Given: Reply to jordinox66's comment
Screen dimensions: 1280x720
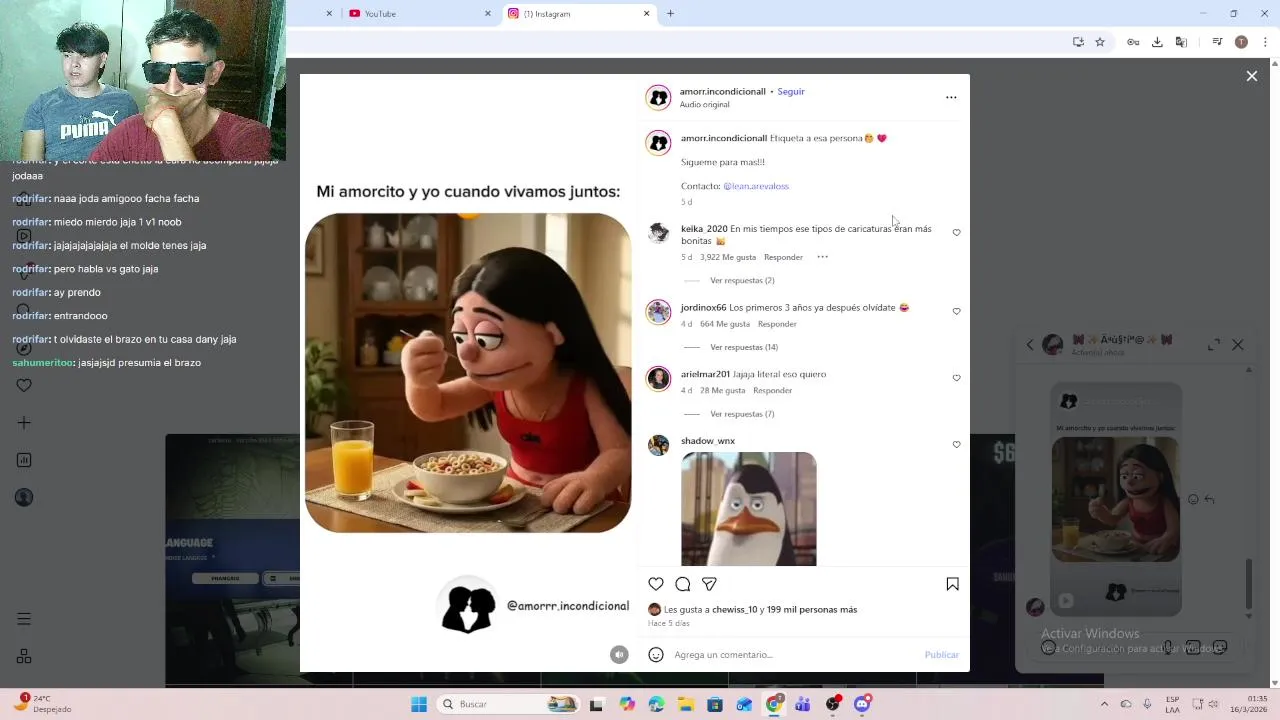Looking at the screenshot, I should [x=777, y=324].
